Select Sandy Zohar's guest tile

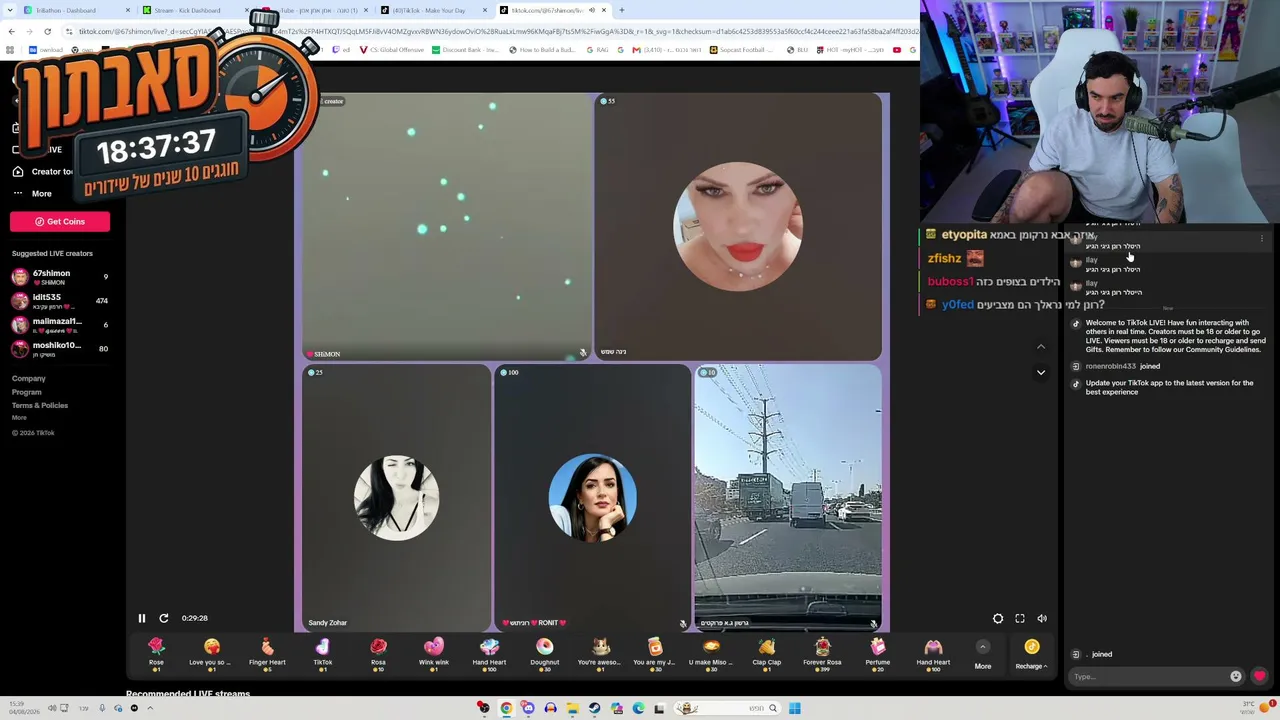click(396, 498)
